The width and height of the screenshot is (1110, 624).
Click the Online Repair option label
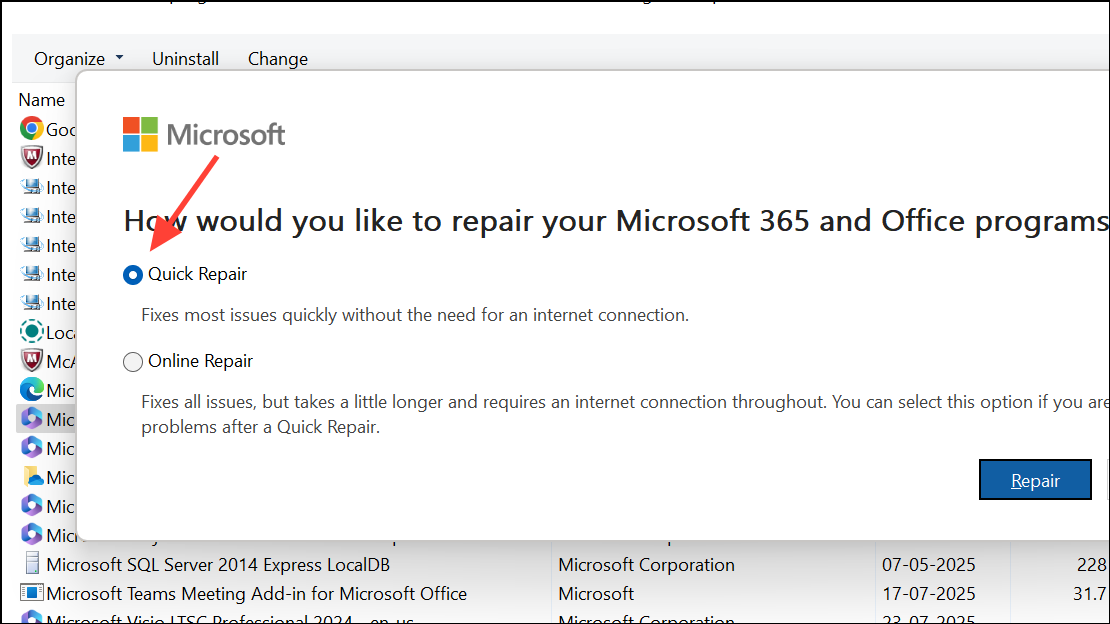200,361
